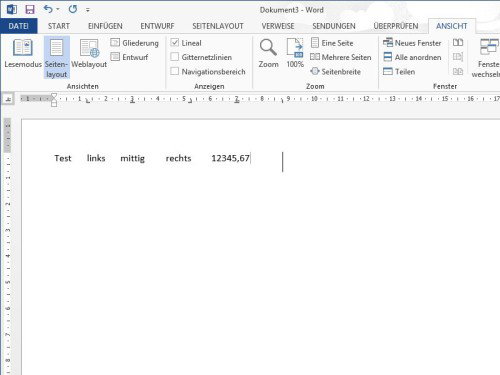The image size is (500, 375).
Task: Switch to Weblayout view
Action: click(89, 53)
